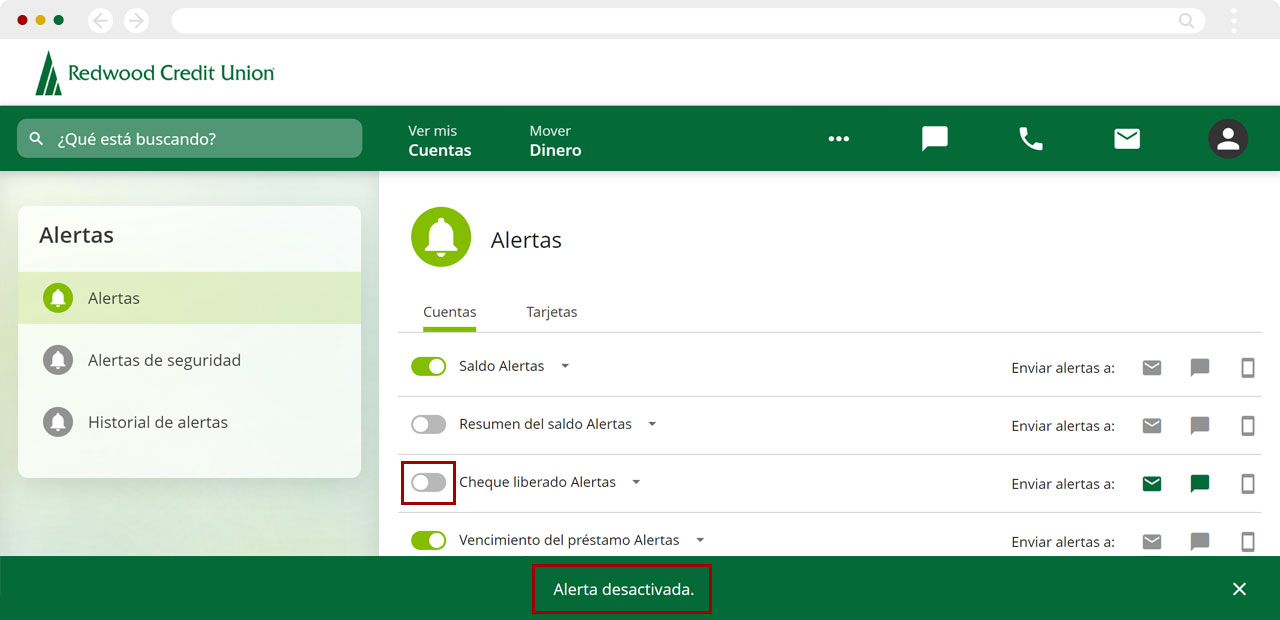This screenshot has width=1280, height=620.
Task: Go to Mover Dinero
Action: coord(555,141)
